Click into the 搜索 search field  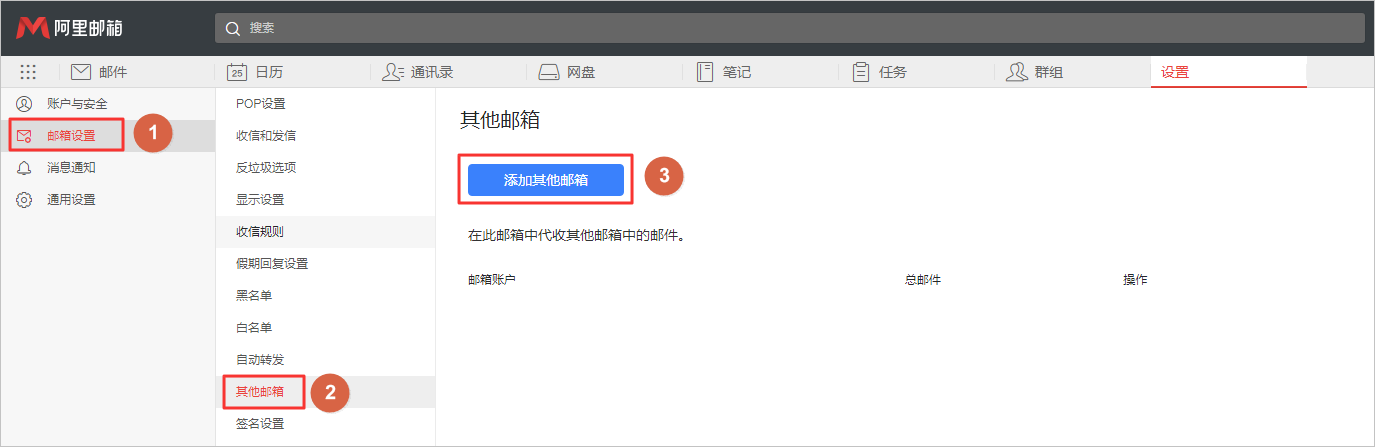800,28
